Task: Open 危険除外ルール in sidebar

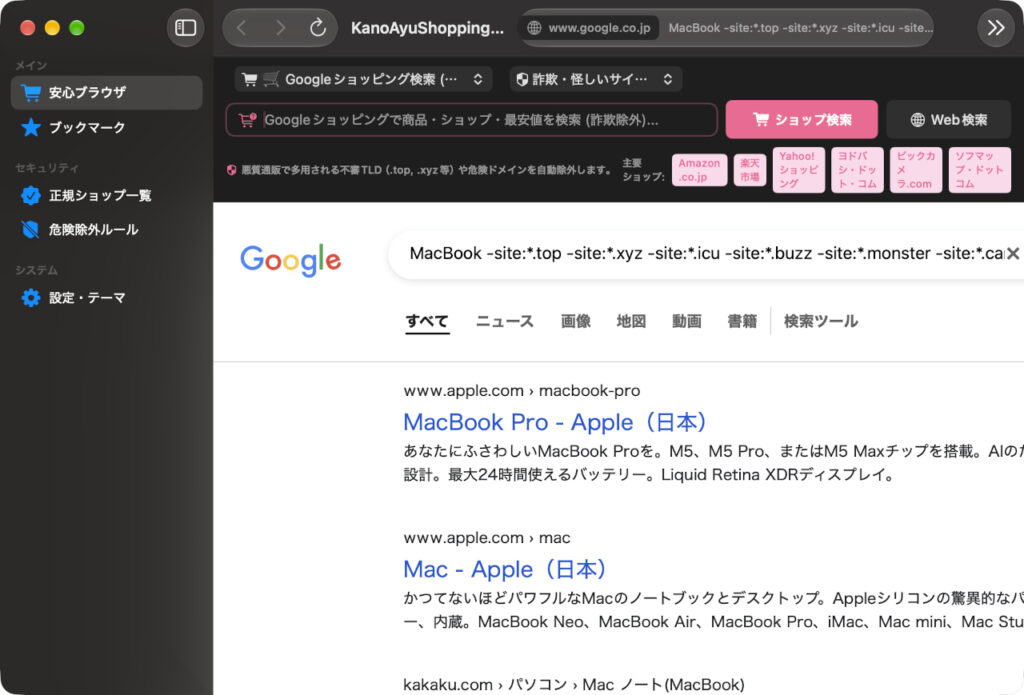Action: [x=106, y=229]
